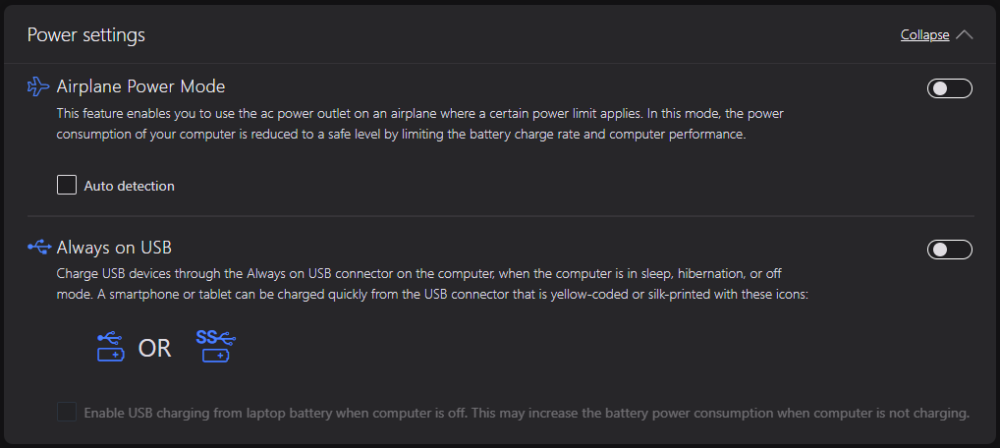
Task: Click the USB symbol beside Always on USB
Action: click(38, 246)
